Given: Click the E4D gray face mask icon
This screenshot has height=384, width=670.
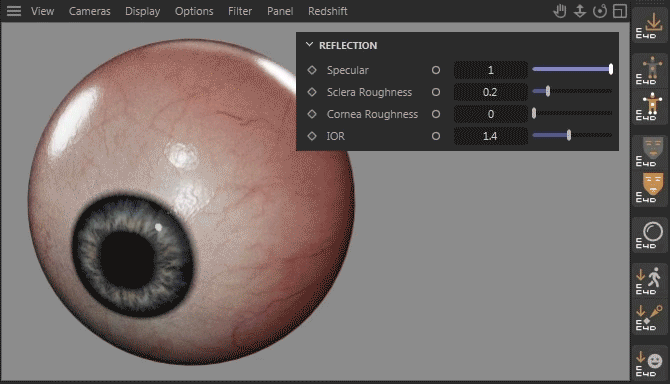Looking at the screenshot, I should point(649,152).
